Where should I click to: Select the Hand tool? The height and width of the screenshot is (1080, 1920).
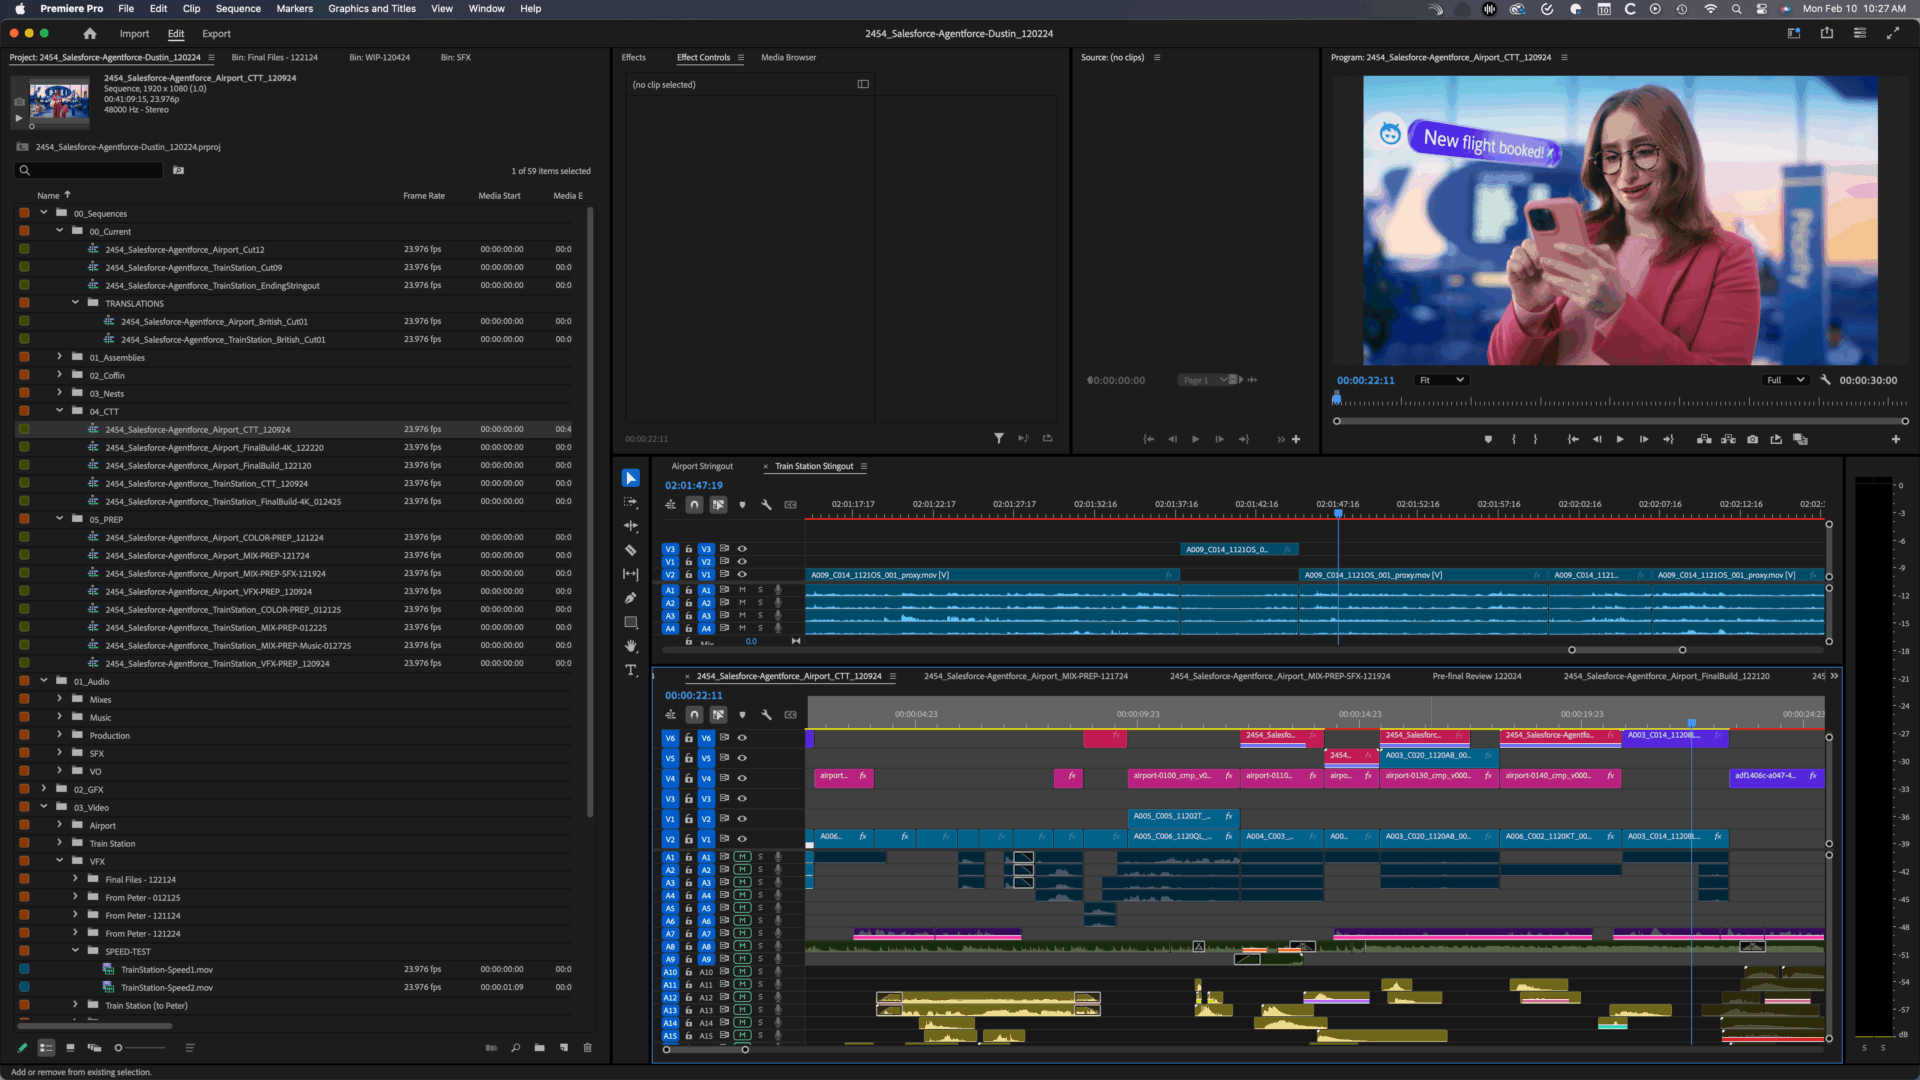[631, 646]
